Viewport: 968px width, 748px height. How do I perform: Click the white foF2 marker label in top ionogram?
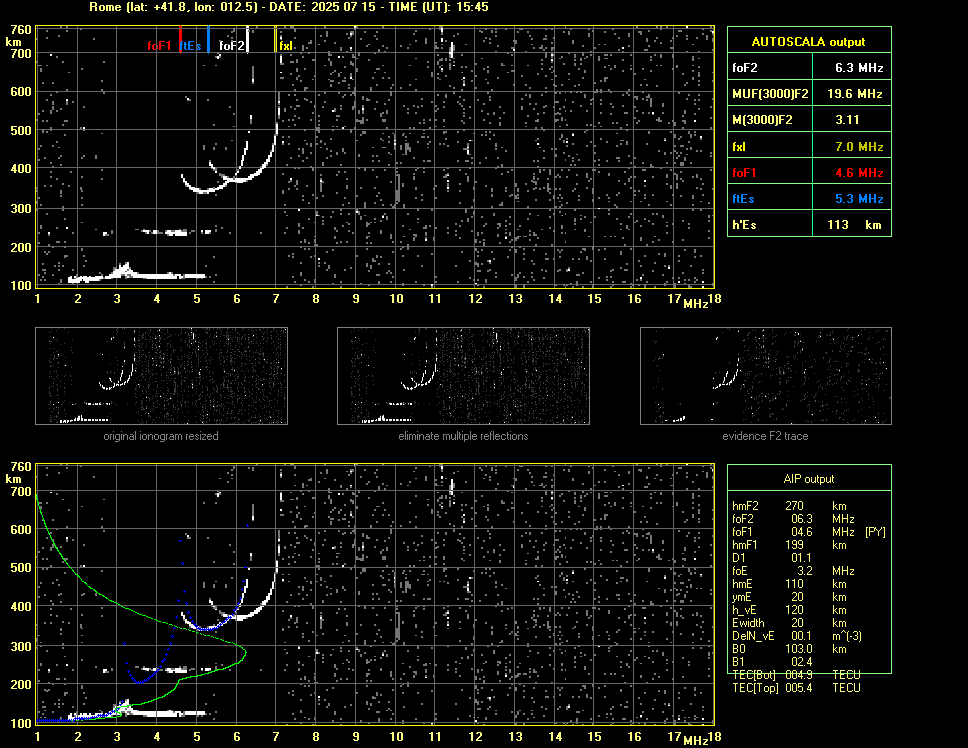point(232,46)
